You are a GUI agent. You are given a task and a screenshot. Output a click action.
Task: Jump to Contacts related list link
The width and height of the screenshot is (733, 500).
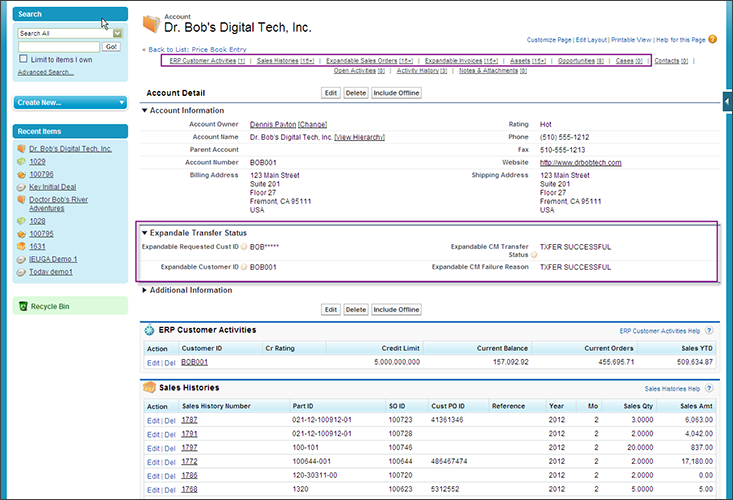coord(671,61)
